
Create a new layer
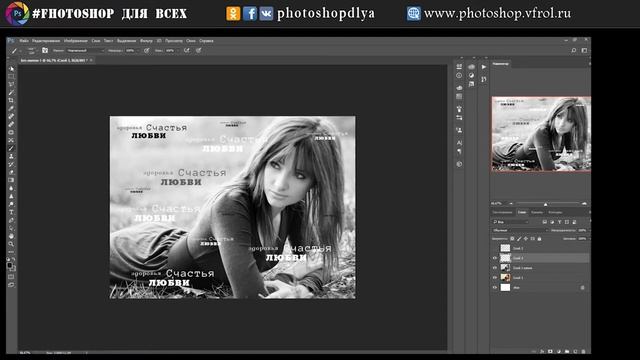pos(575,351)
